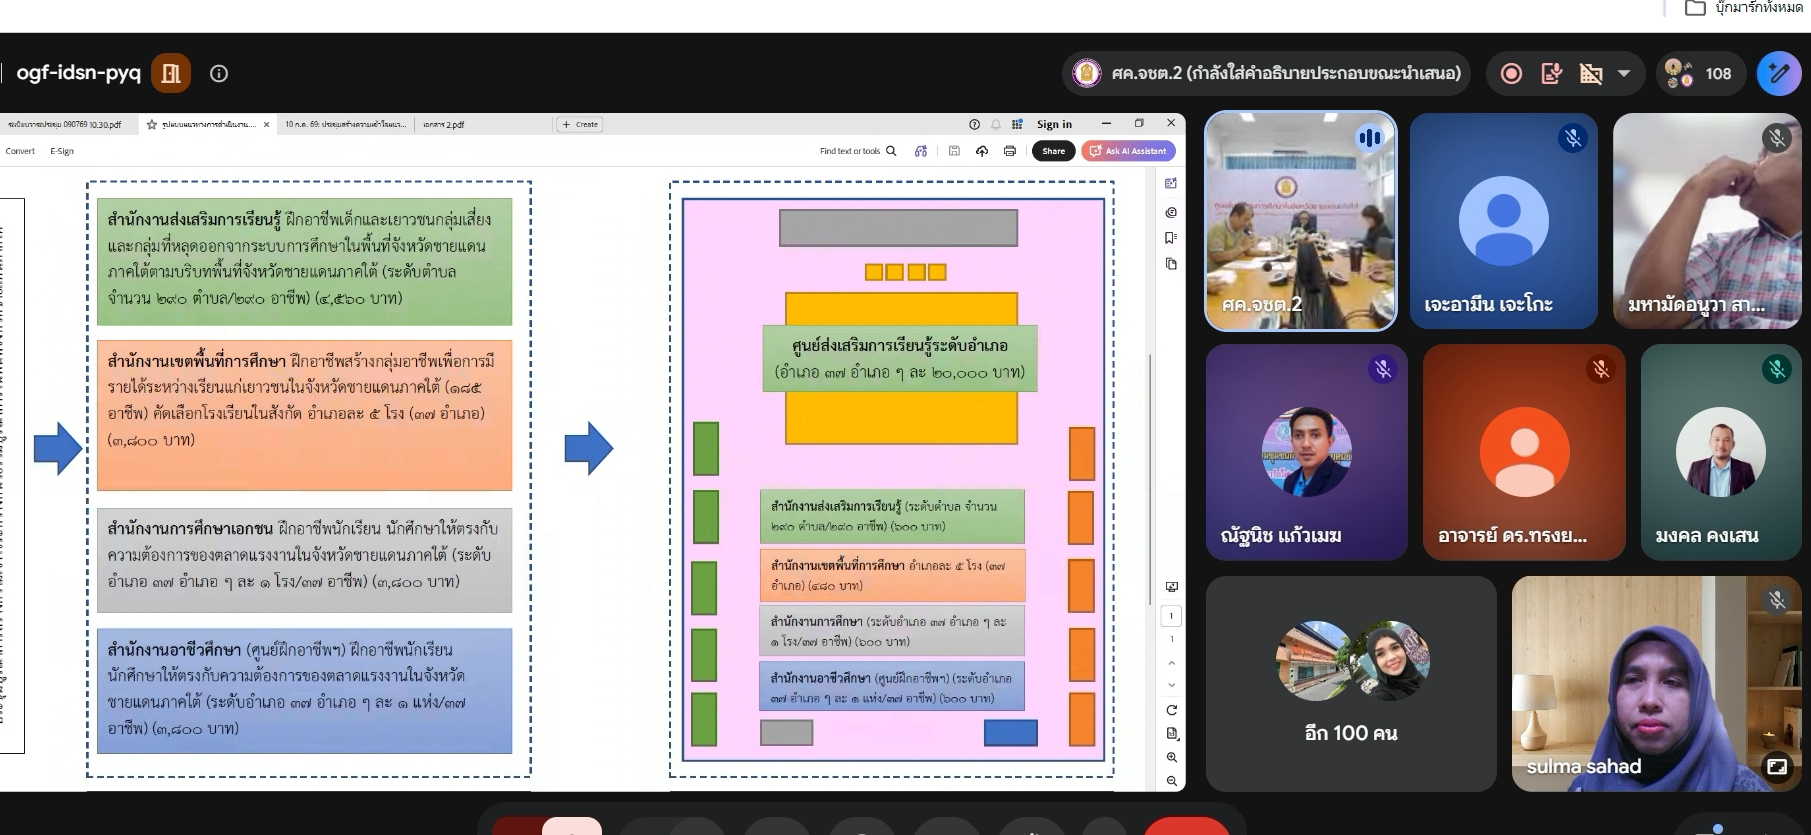The width and height of the screenshot is (1811, 835).
Task: Click the presenter label ศค.จชต.2 pill
Action: tap(1267, 73)
